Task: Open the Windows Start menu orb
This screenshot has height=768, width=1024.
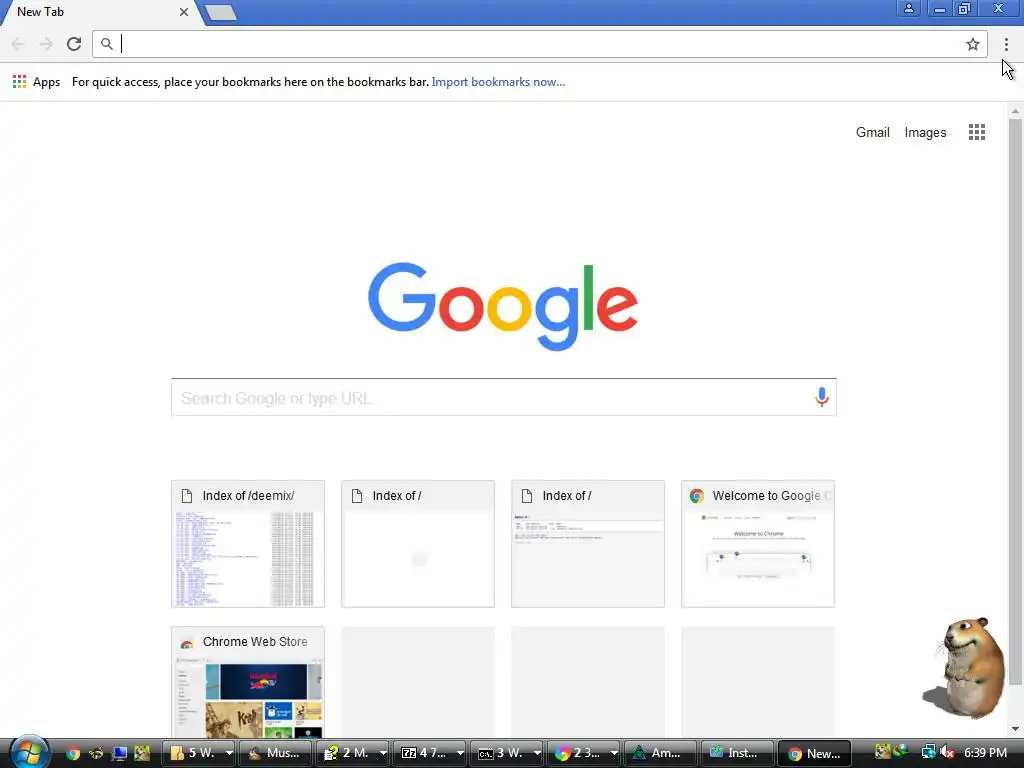Action: point(29,752)
